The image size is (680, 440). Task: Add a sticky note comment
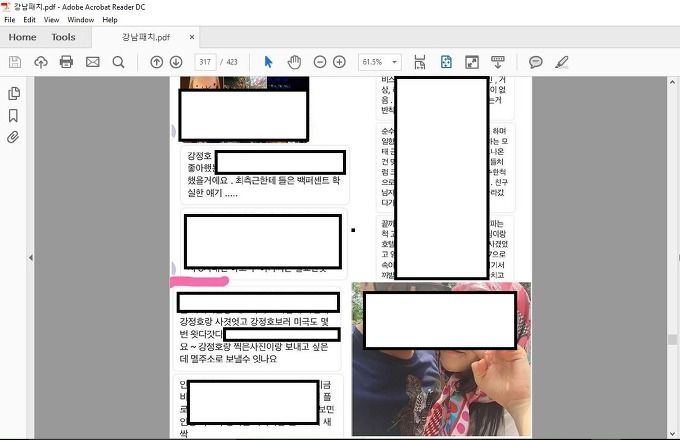536,62
